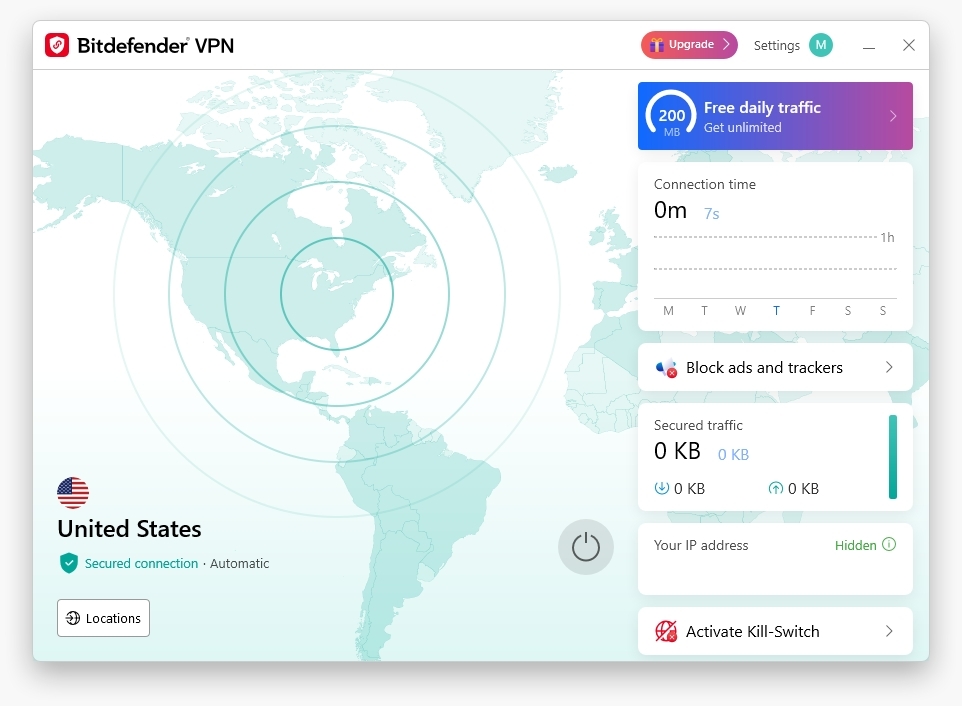The width and height of the screenshot is (962, 706).
Task: Click the 0m connection time value
Action: 671,210
